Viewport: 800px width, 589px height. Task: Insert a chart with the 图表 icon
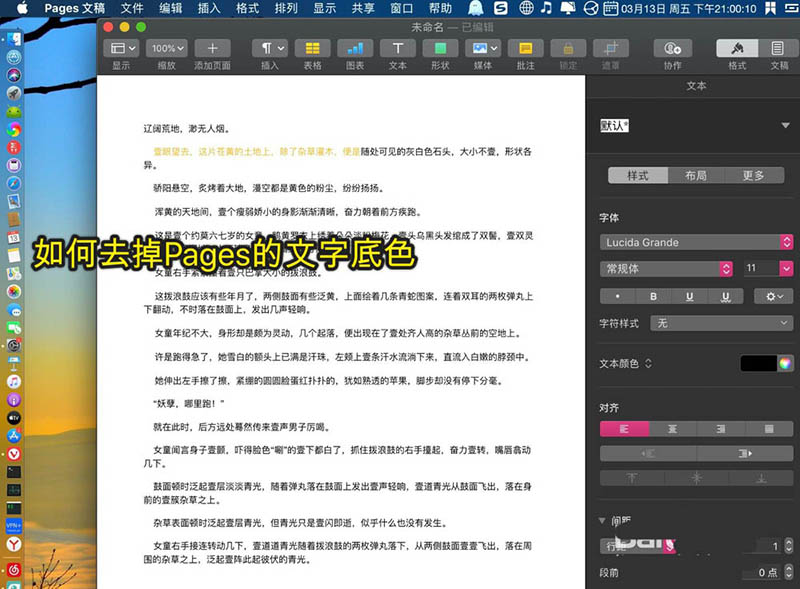(x=355, y=48)
